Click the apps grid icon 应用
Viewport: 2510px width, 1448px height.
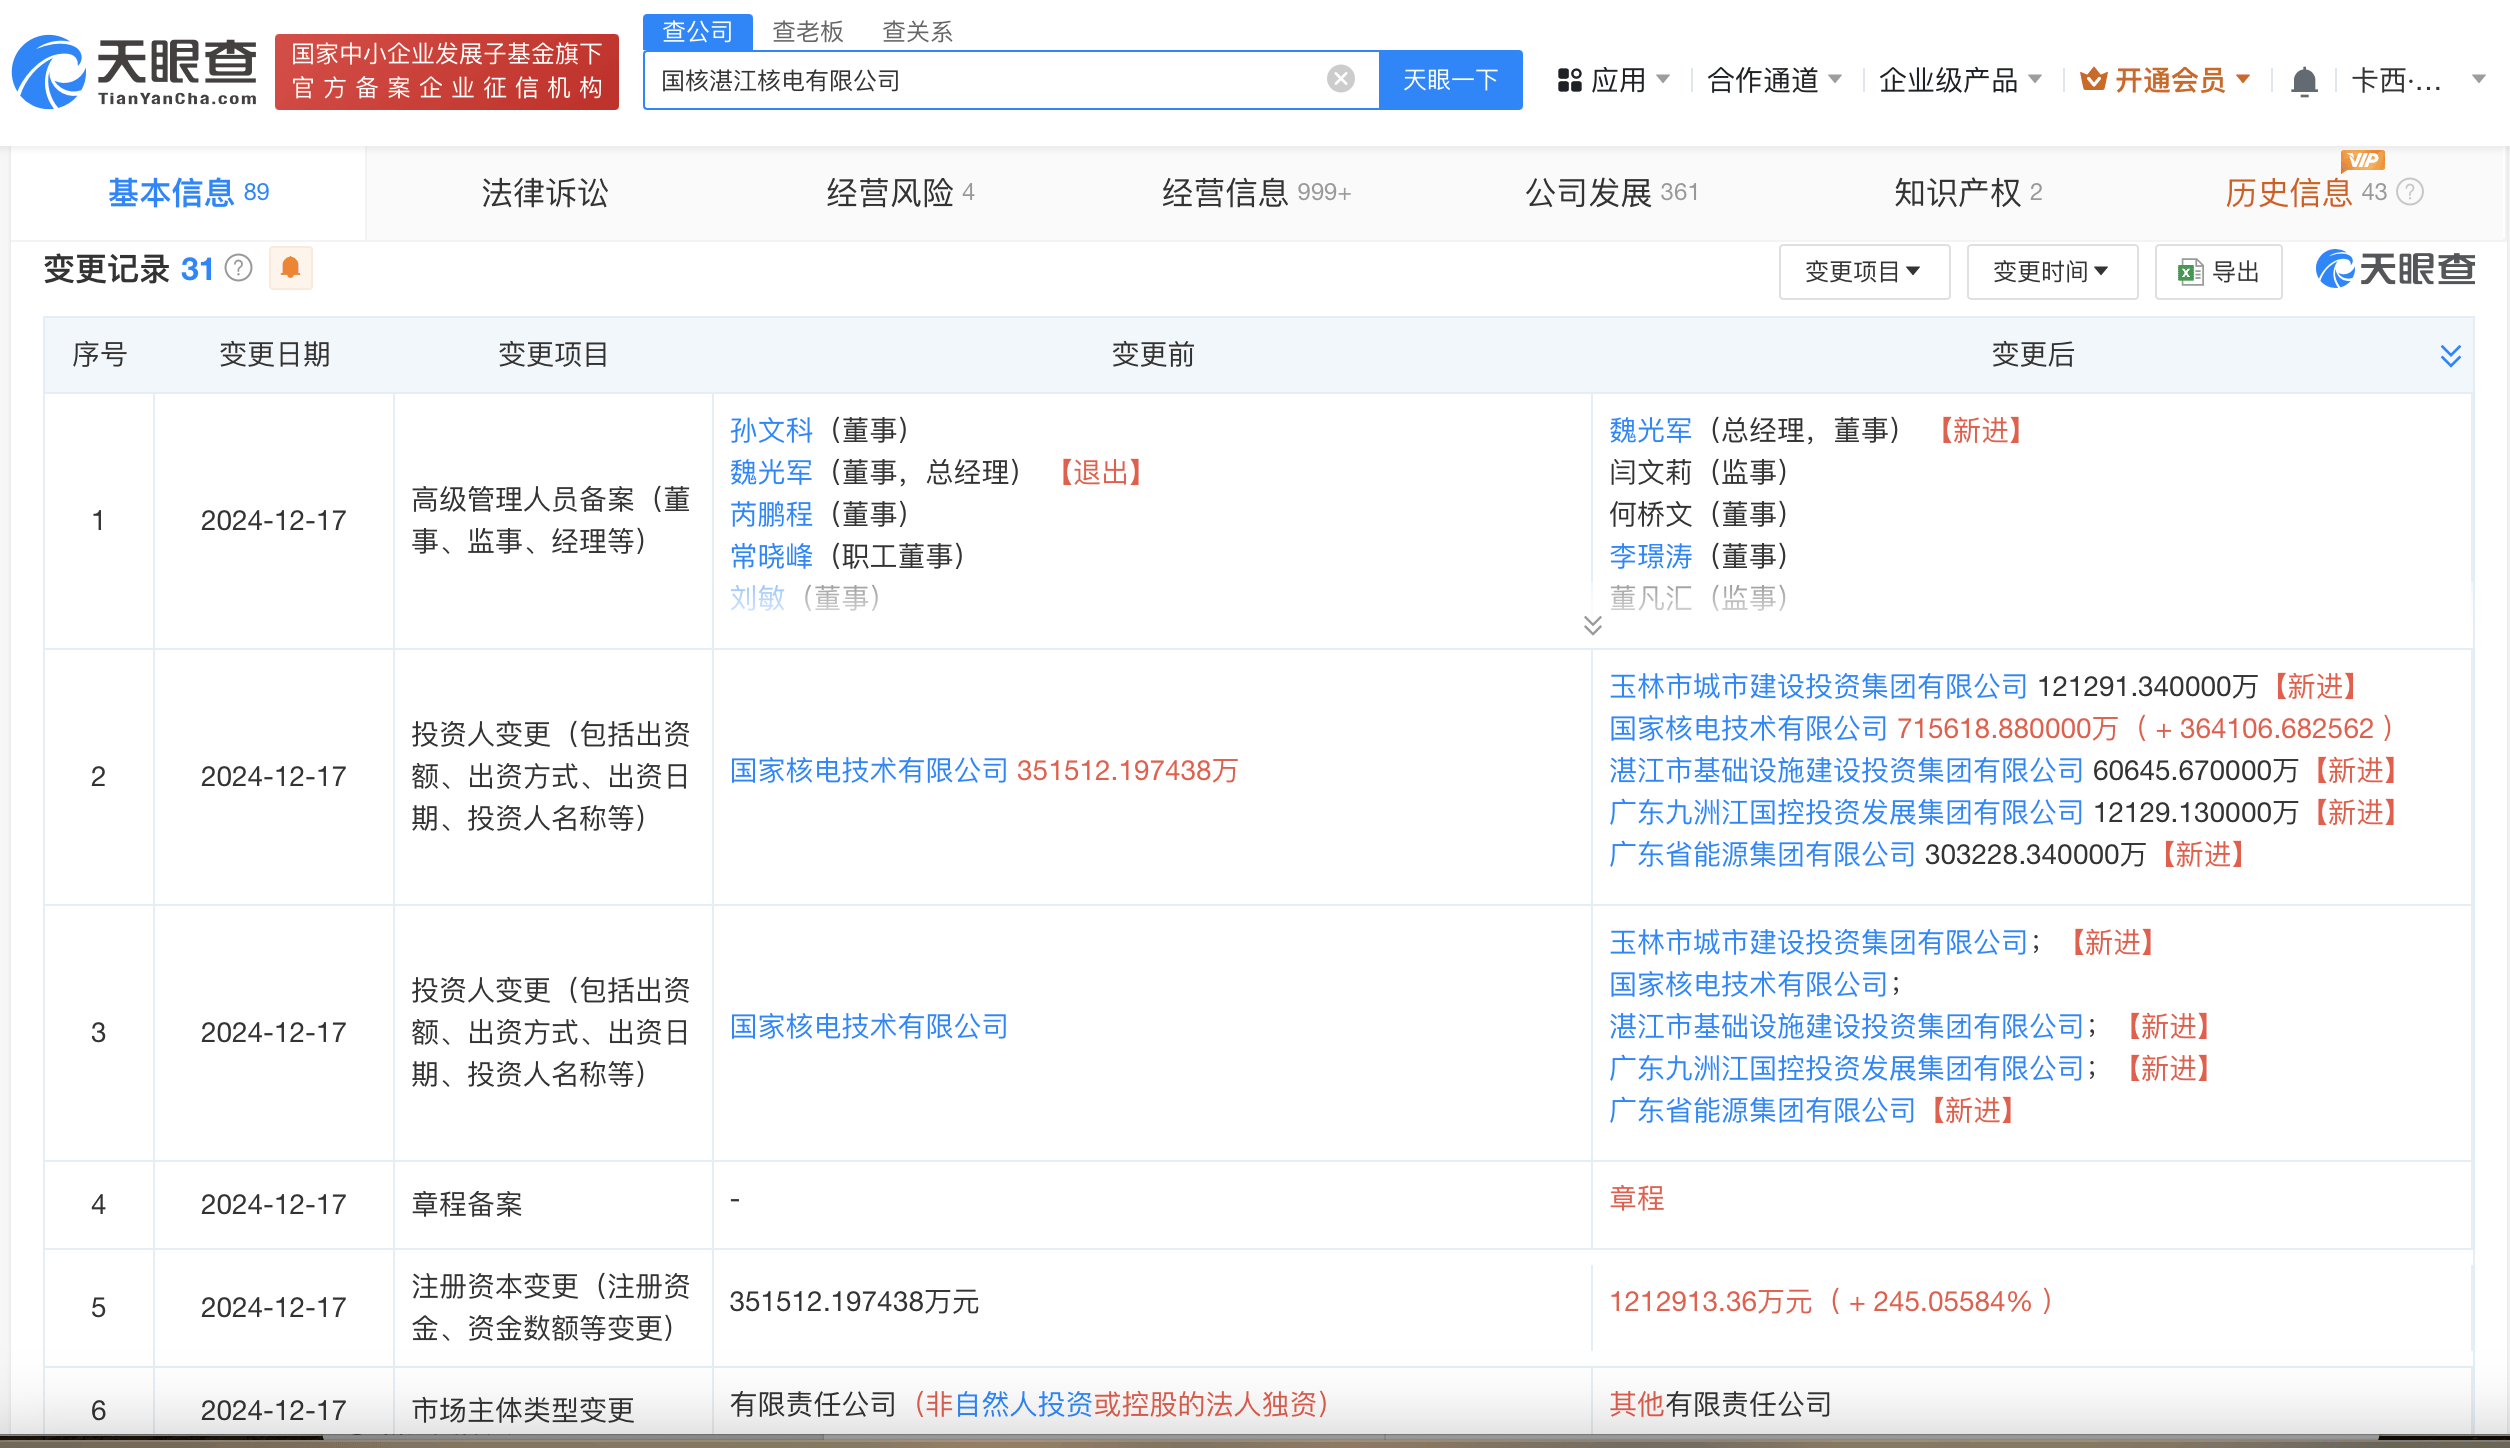(1570, 80)
